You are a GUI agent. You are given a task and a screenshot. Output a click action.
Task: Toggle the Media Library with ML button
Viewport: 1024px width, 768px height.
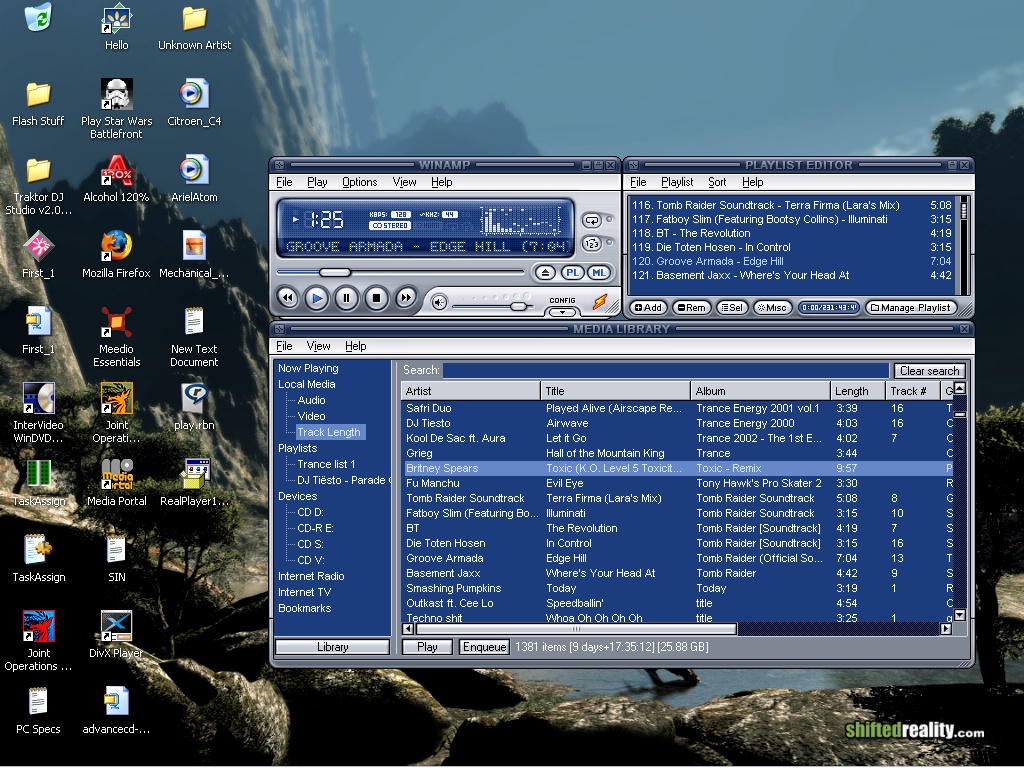click(x=598, y=273)
